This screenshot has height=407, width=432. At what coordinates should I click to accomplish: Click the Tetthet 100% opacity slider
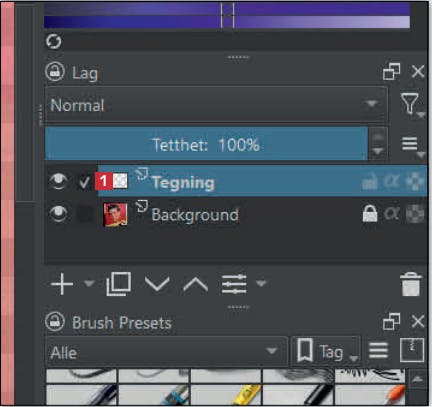206,145
